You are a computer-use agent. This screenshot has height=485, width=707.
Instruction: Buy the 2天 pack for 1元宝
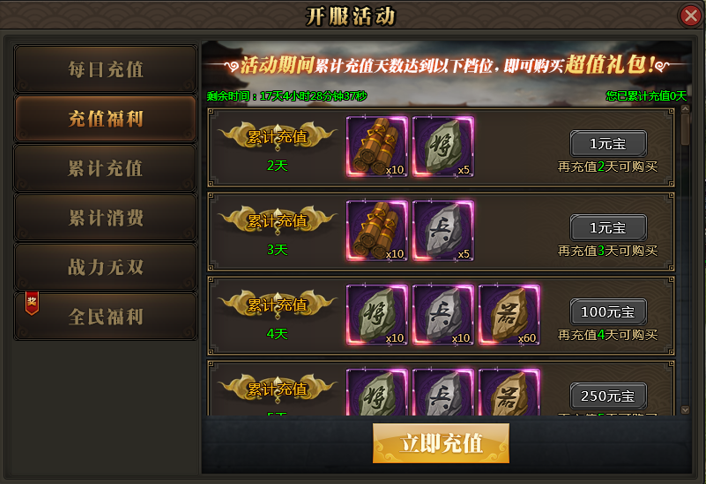click(x=608, y=143)
